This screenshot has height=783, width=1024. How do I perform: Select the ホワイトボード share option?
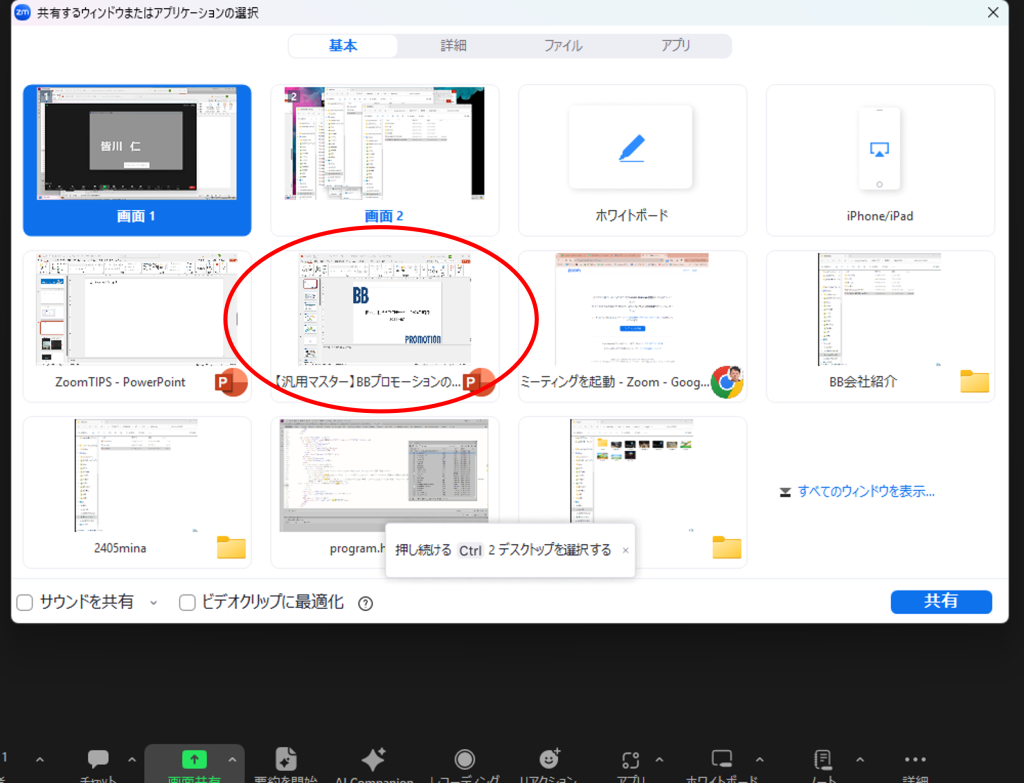tap(632, 160)
